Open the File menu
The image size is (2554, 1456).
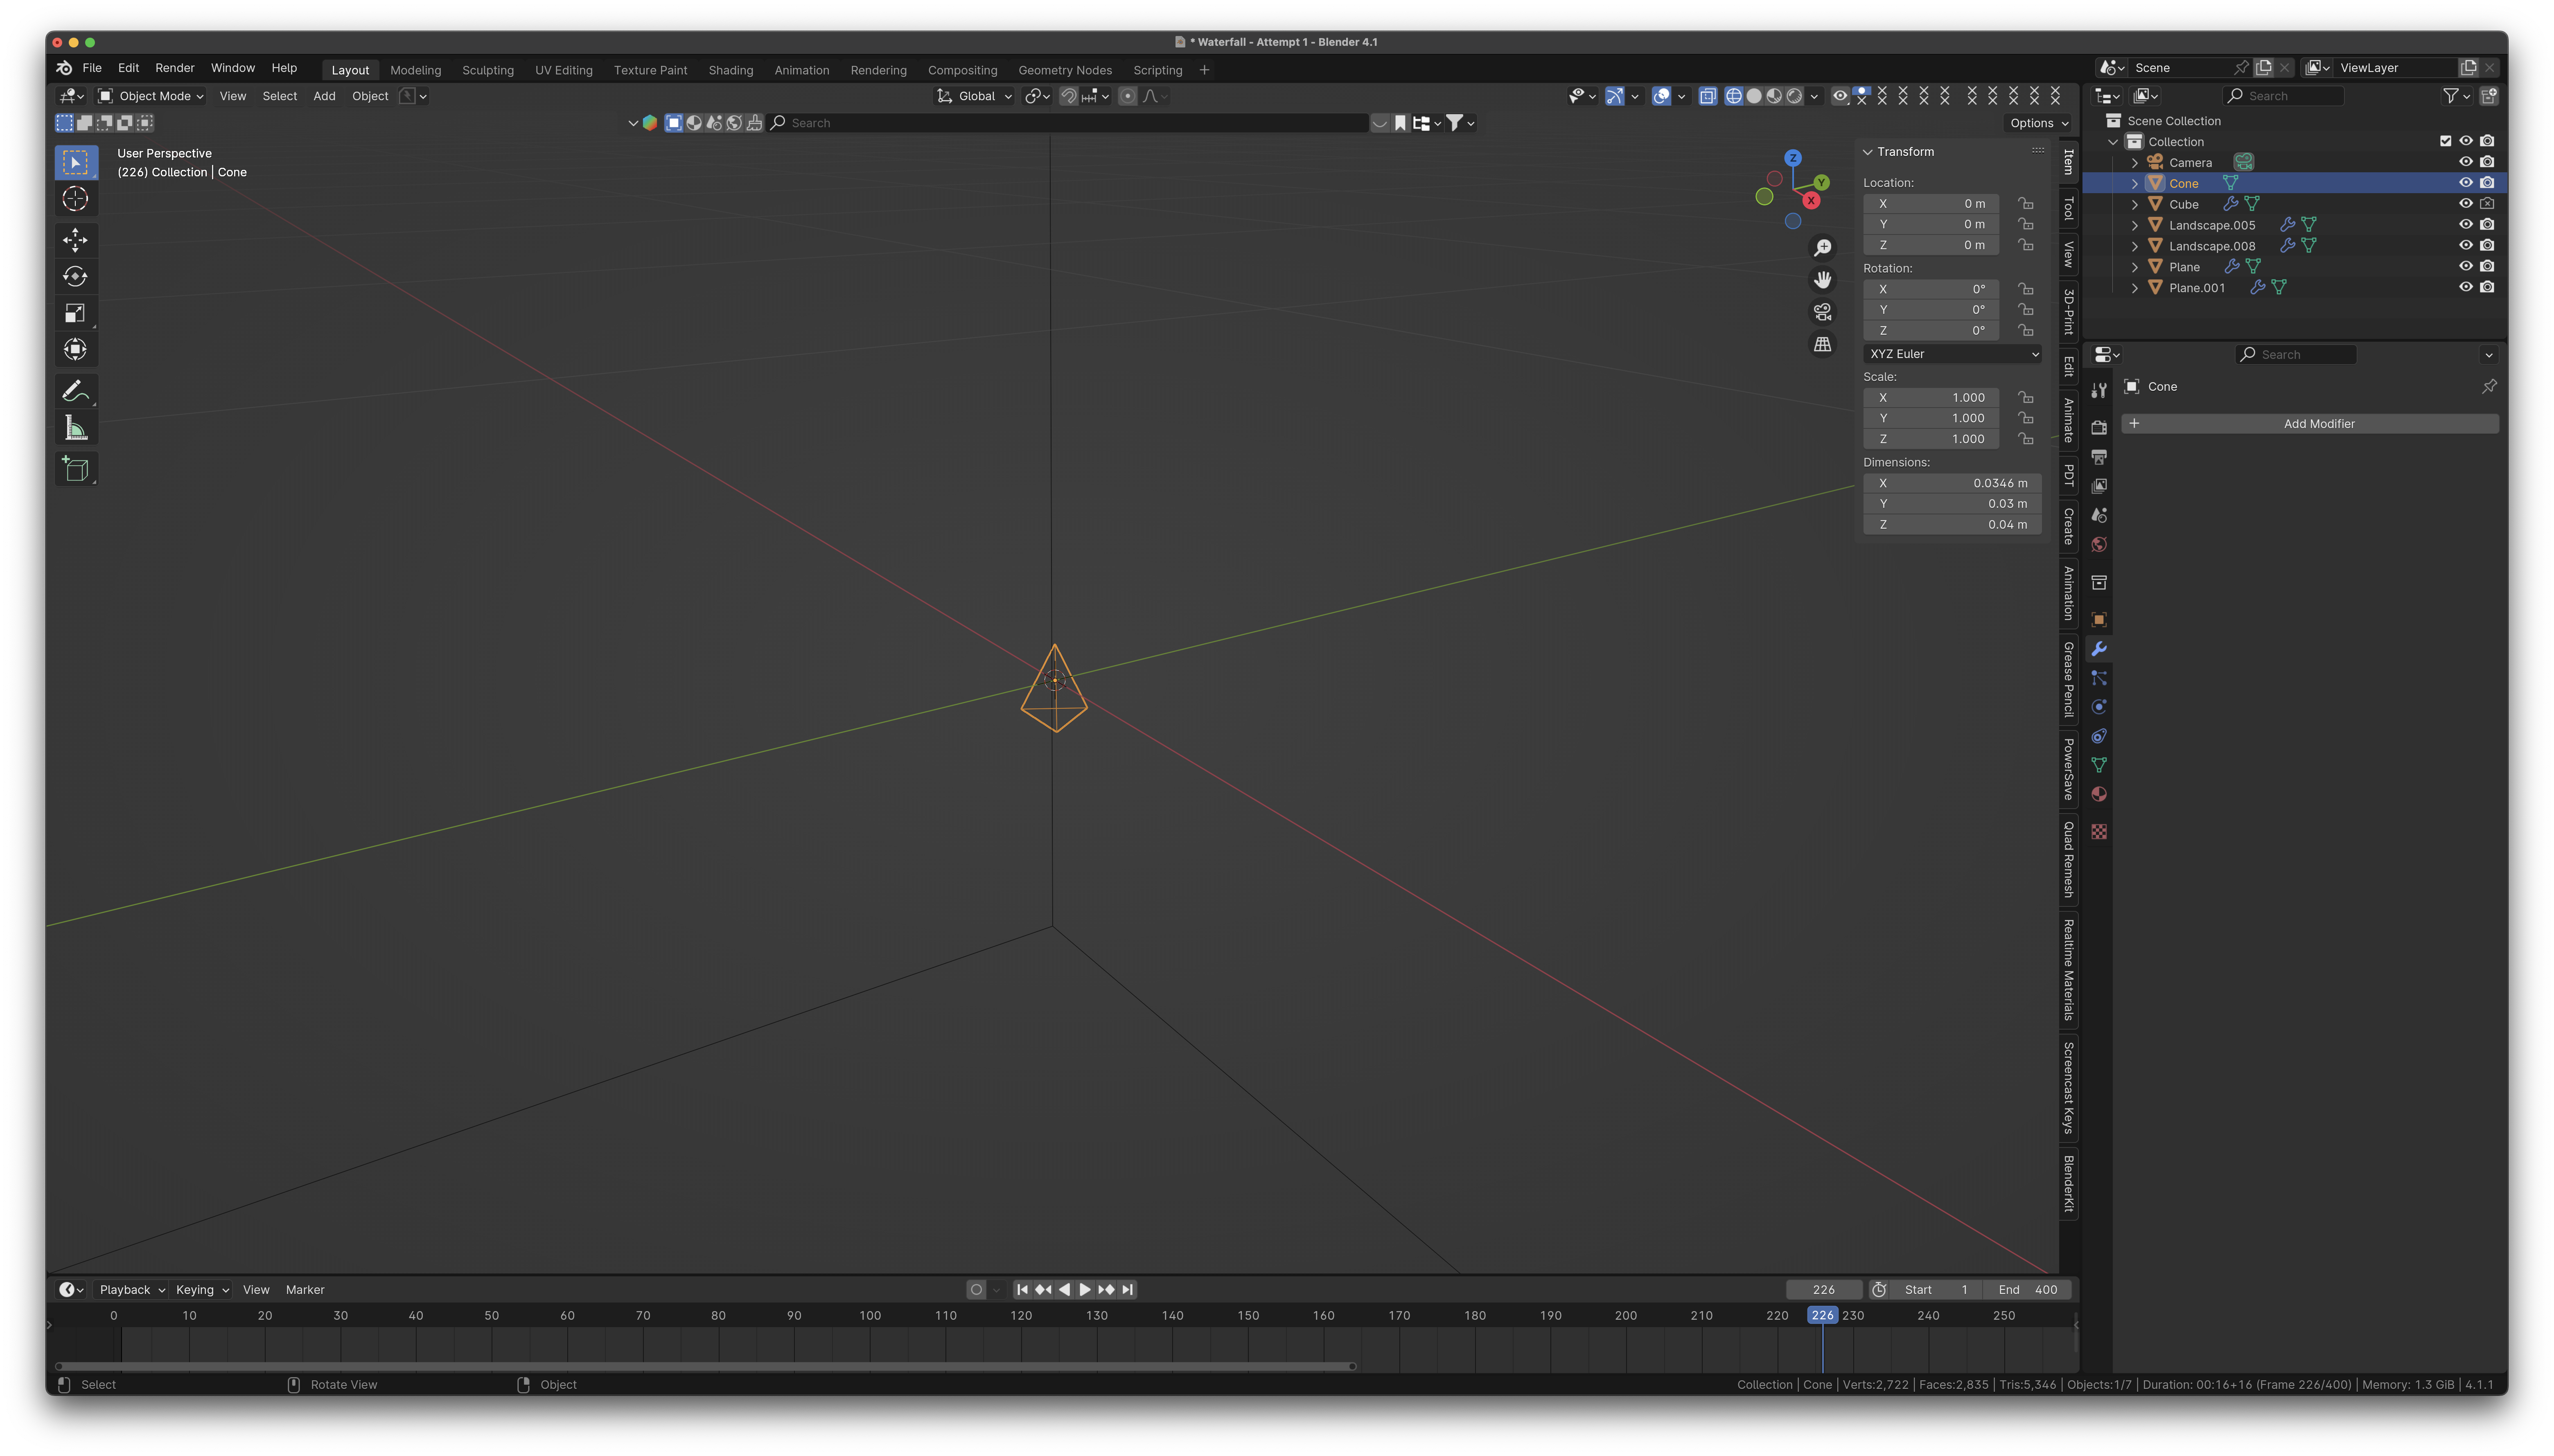pyautogui.click(x=92, y=68)
